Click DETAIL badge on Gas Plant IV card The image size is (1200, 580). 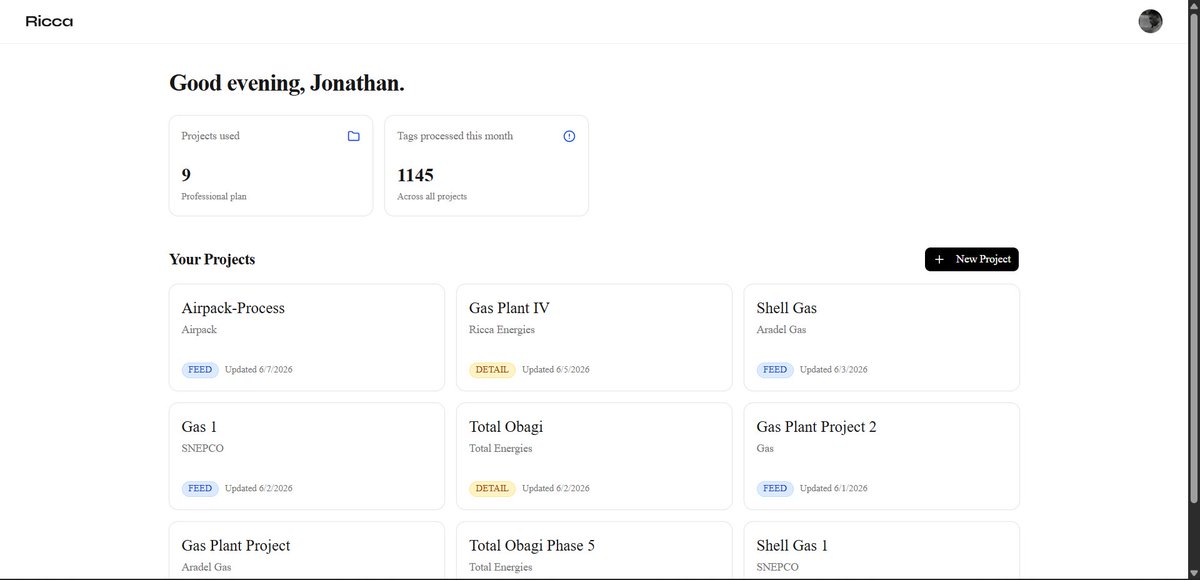coord(492,370)
